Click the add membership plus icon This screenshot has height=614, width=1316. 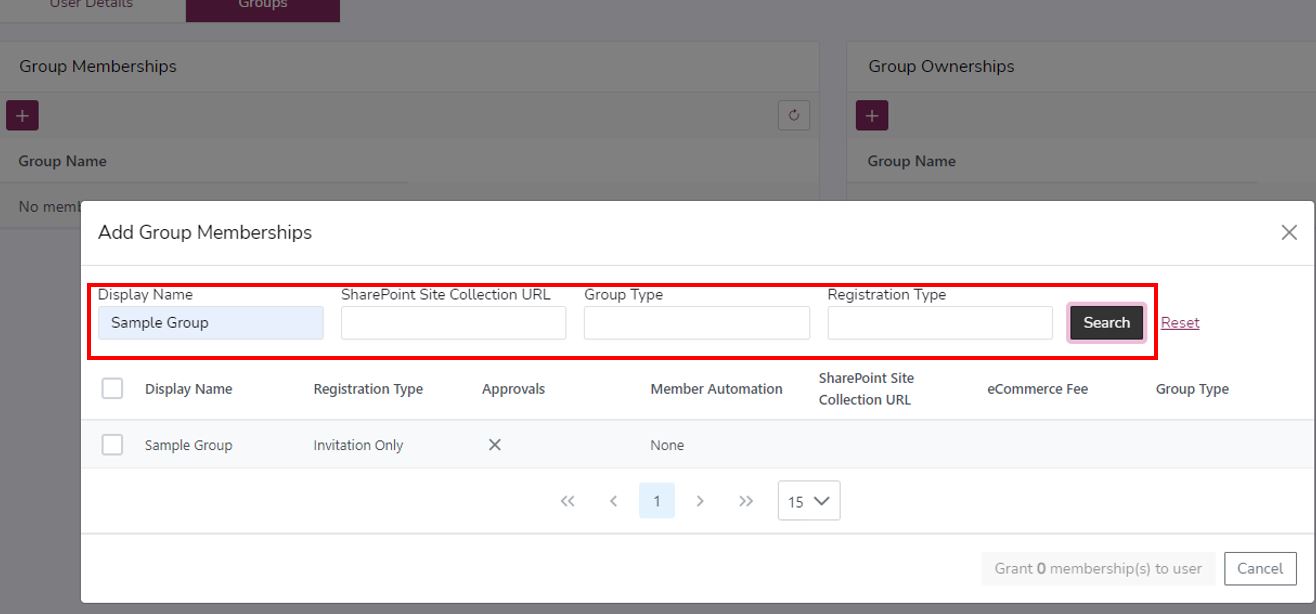[21, 115]
